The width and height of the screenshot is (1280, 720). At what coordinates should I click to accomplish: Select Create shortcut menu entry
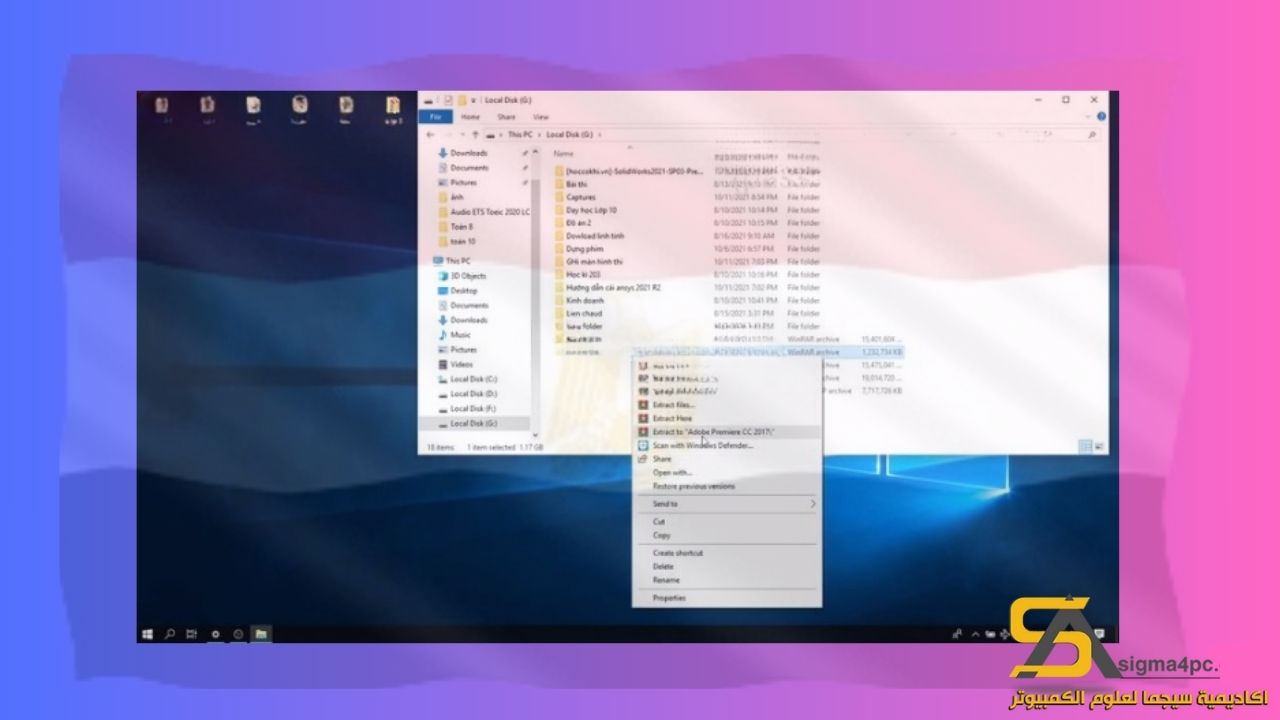tap(727, 552)
